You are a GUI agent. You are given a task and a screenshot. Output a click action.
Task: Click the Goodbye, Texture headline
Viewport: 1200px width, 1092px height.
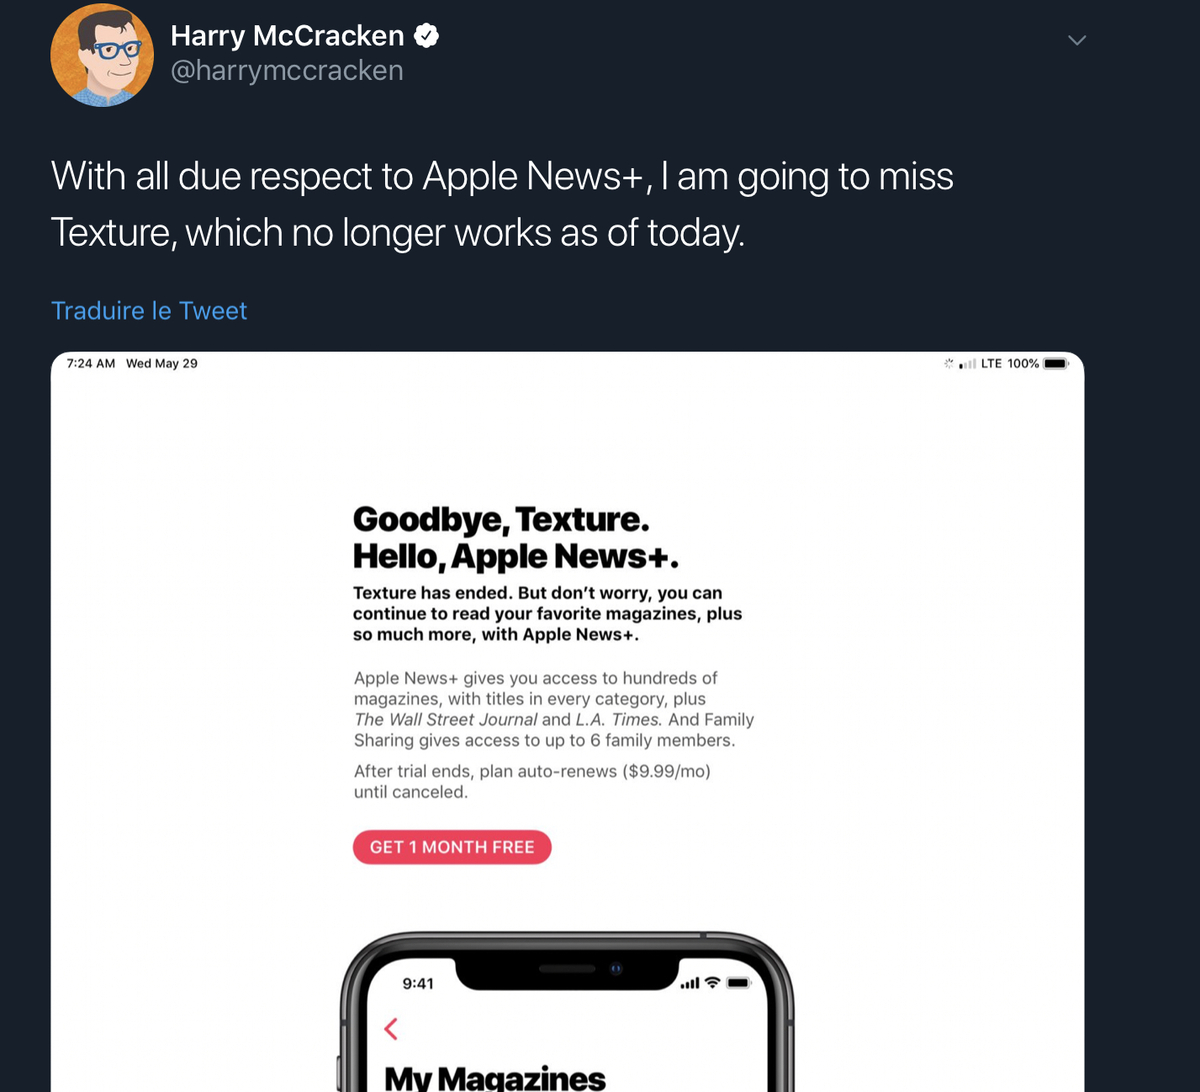(502, 519)
